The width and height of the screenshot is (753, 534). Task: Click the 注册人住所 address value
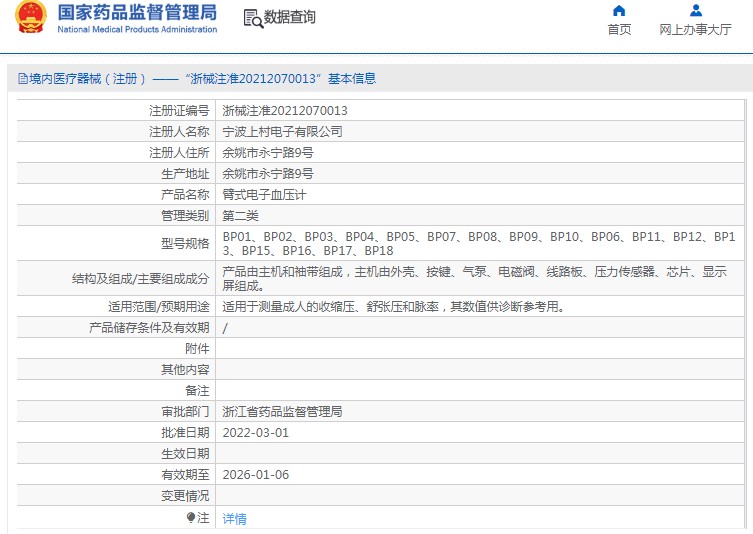pos(268,153)
